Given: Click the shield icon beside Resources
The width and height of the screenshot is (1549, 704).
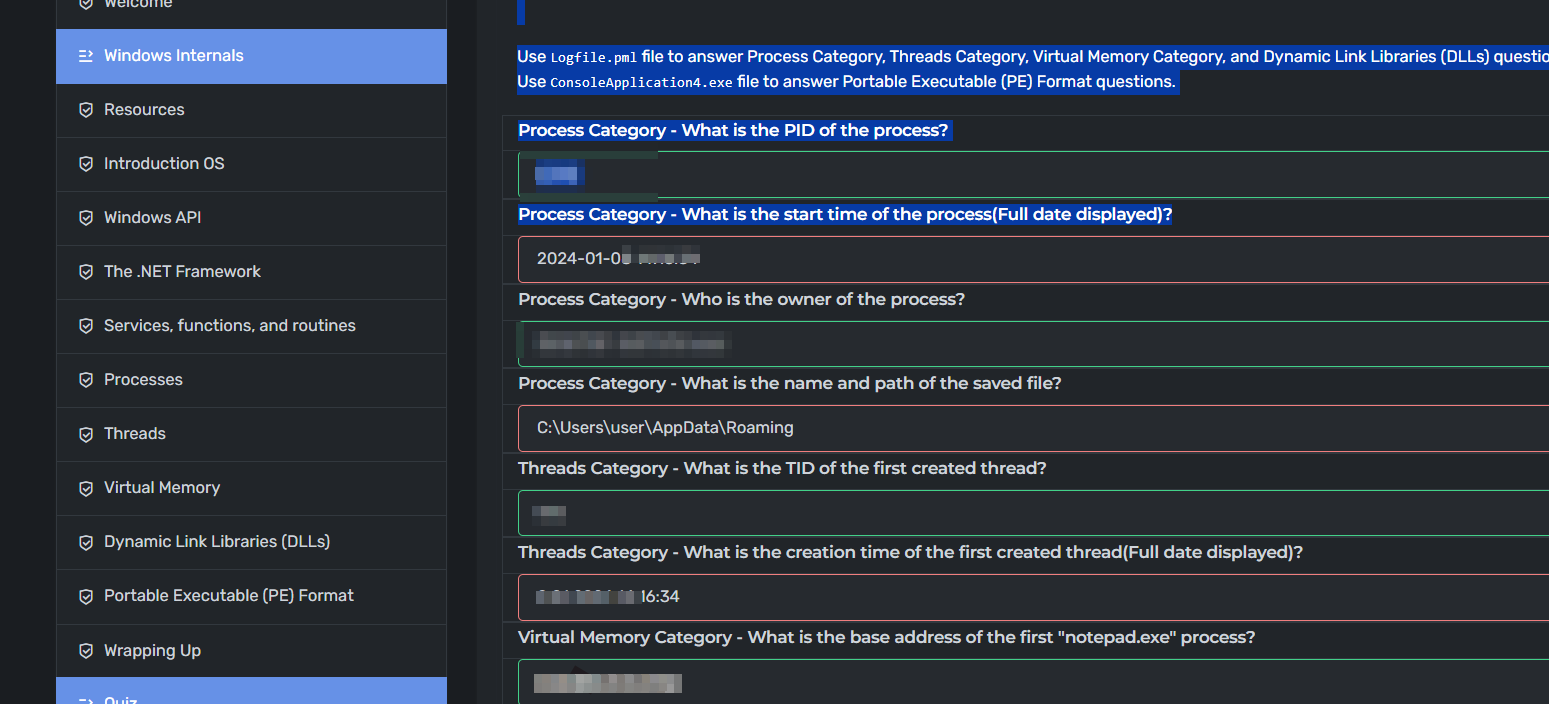Looking at the screenshot, I should click(x=86, y=110).
